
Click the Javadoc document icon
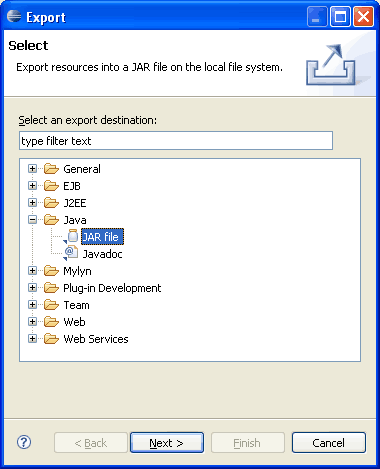pyautogui.click(x=72, y=253)
